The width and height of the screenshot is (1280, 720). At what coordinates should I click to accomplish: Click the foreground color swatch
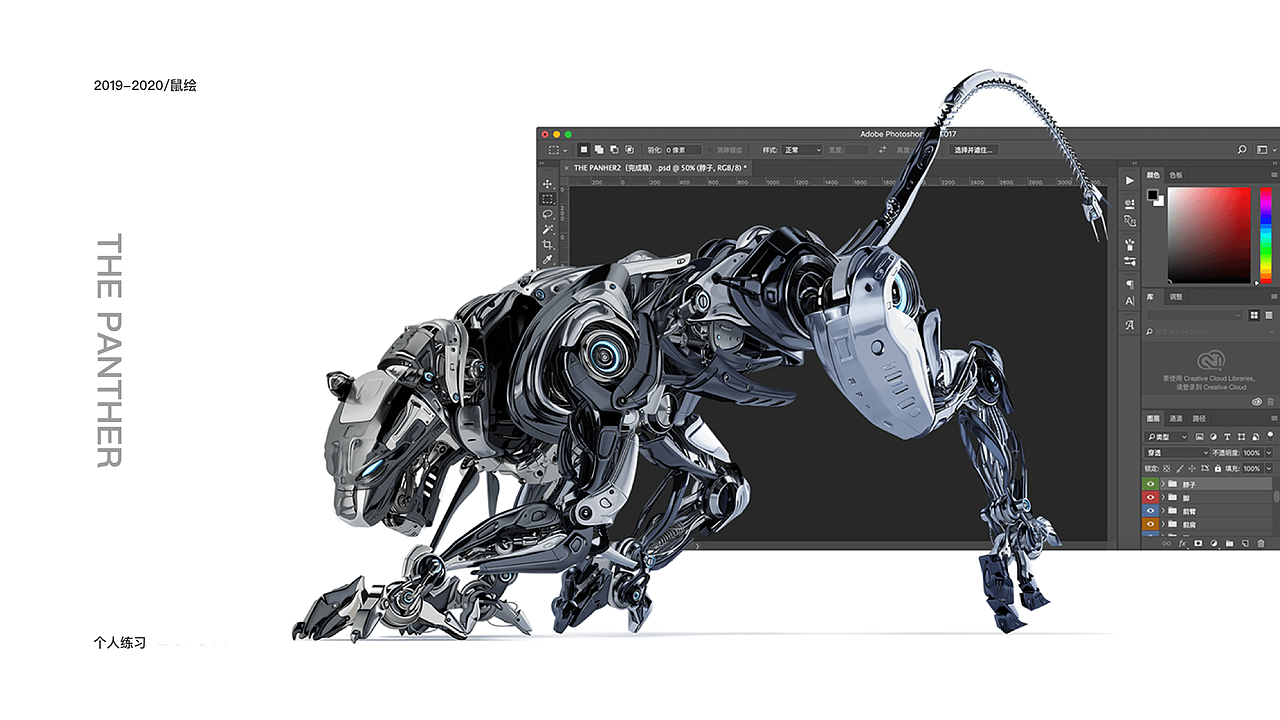(x=1151, y=193)
